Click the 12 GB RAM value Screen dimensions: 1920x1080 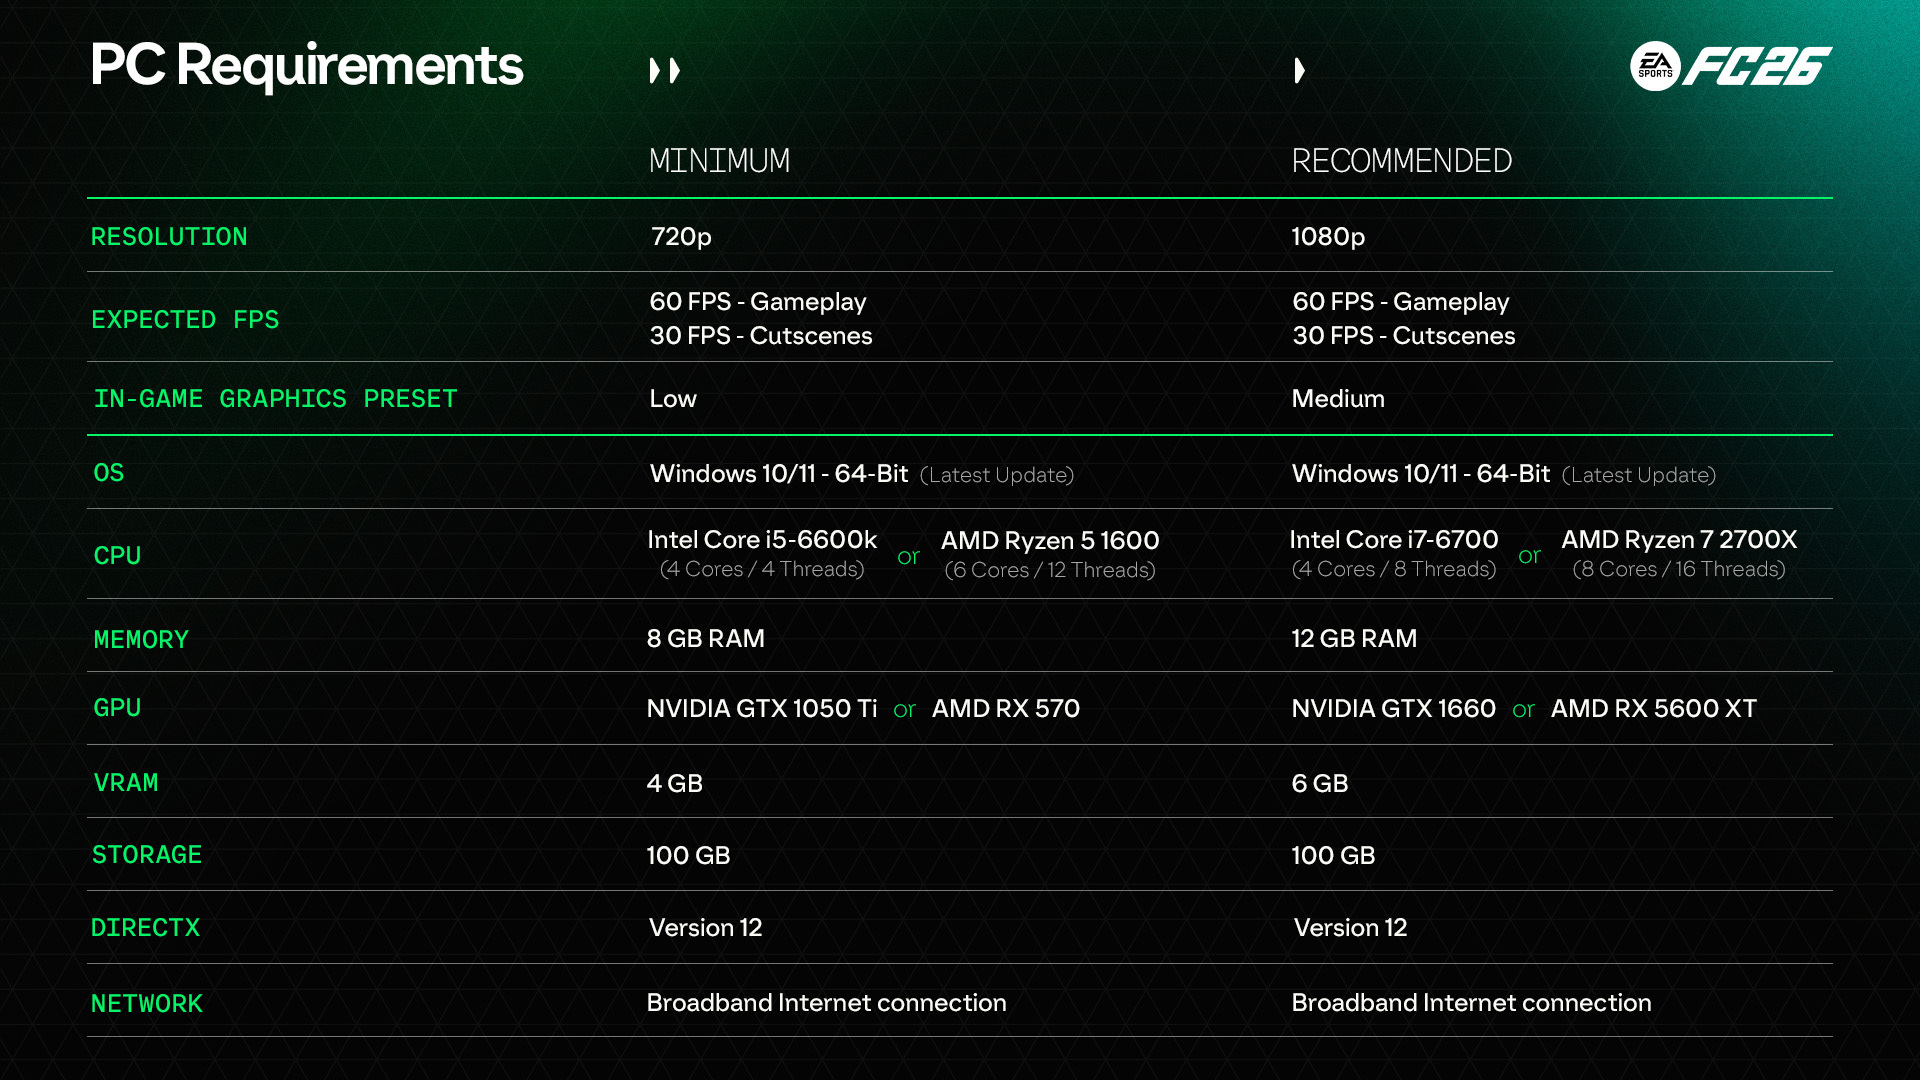pyautogui.click(x=1354, y=639)
